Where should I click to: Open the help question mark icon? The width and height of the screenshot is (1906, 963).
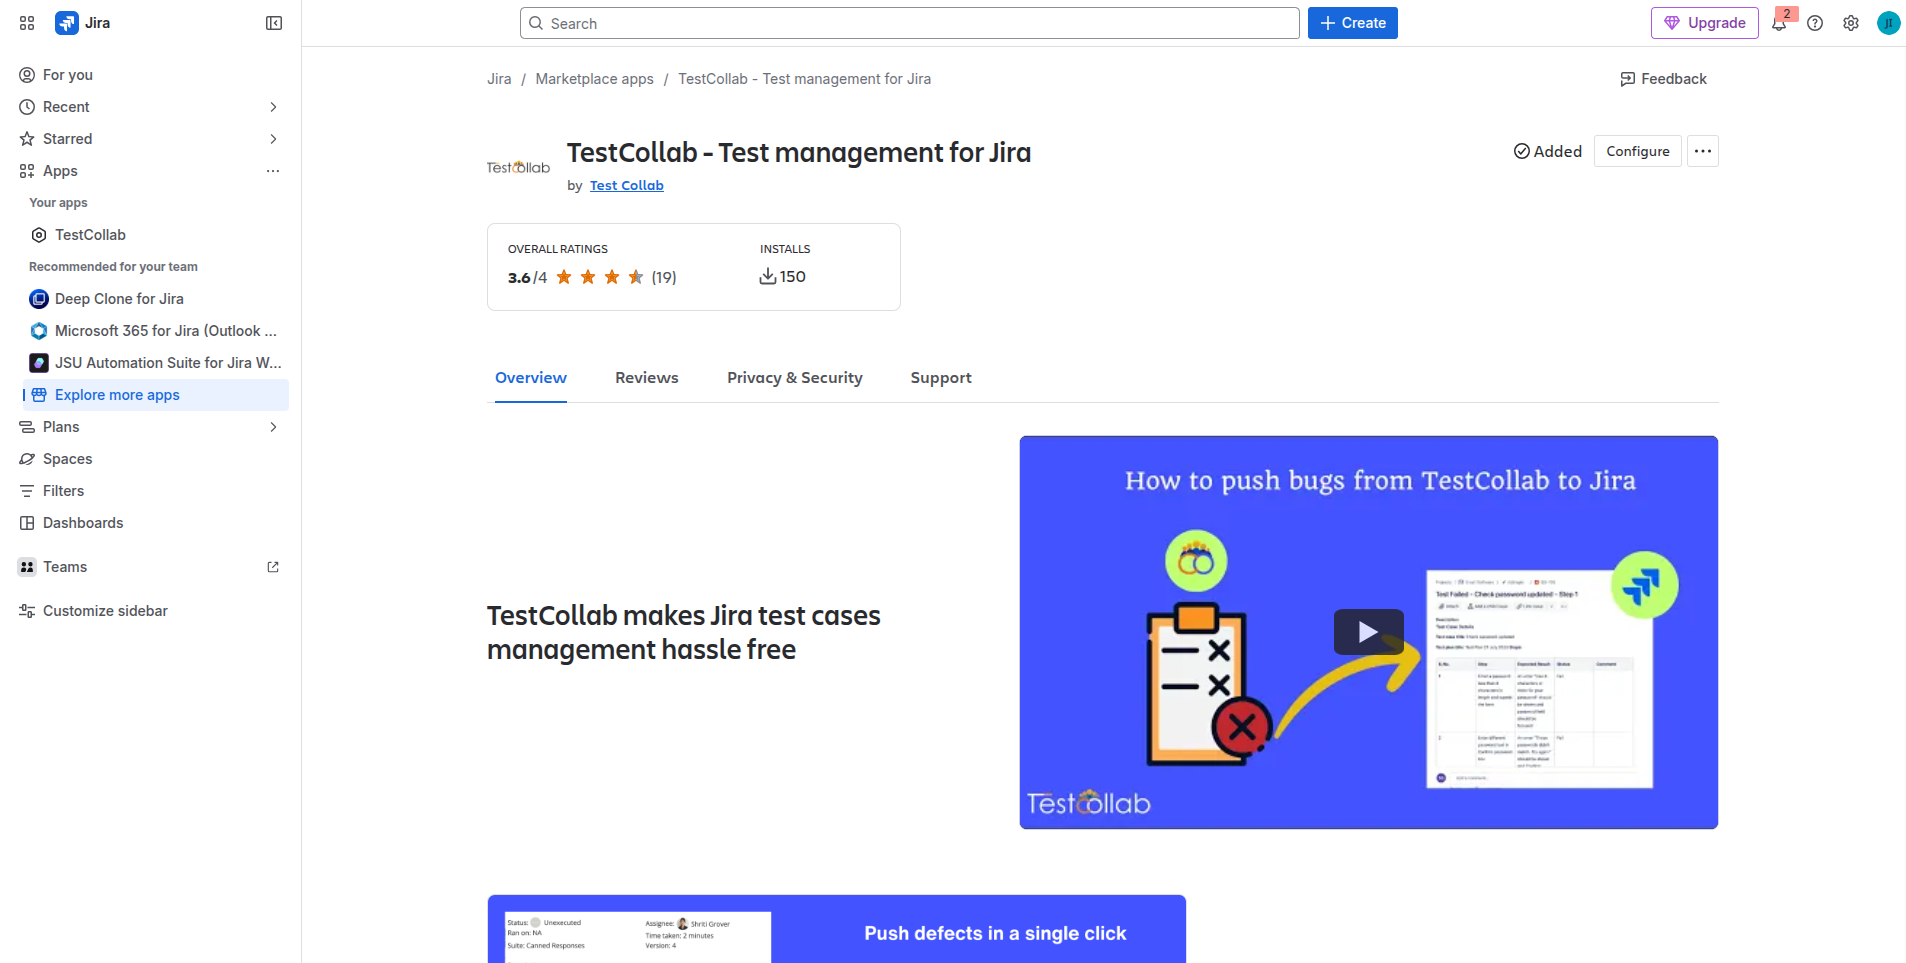click(1815, 23)
